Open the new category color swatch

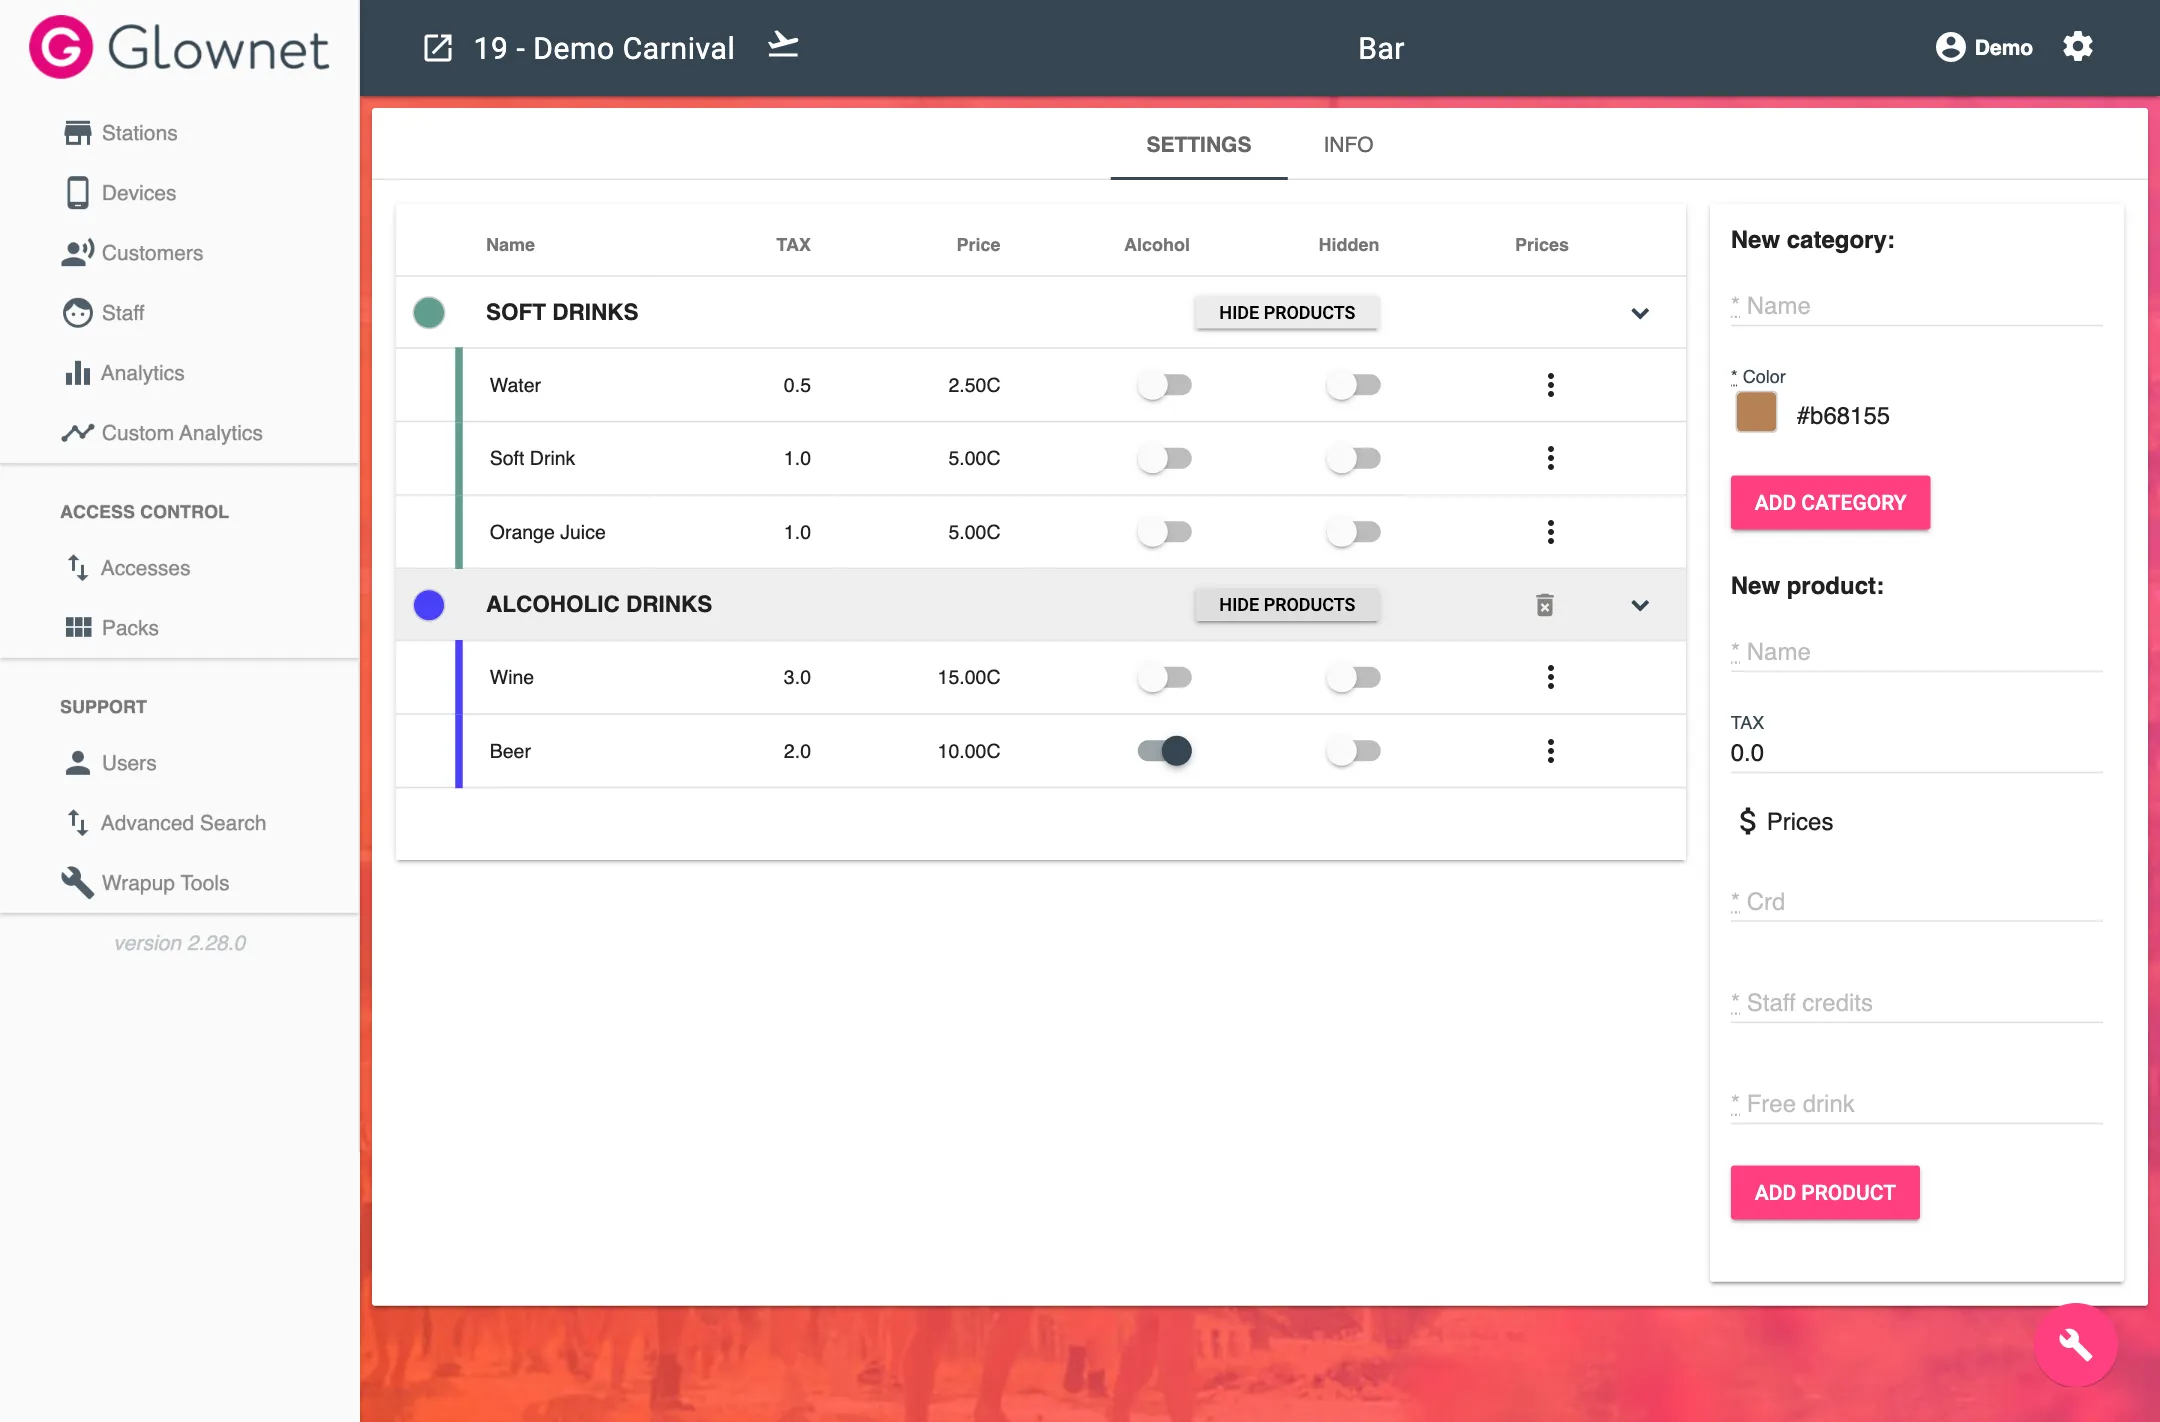coord(1756,413)
